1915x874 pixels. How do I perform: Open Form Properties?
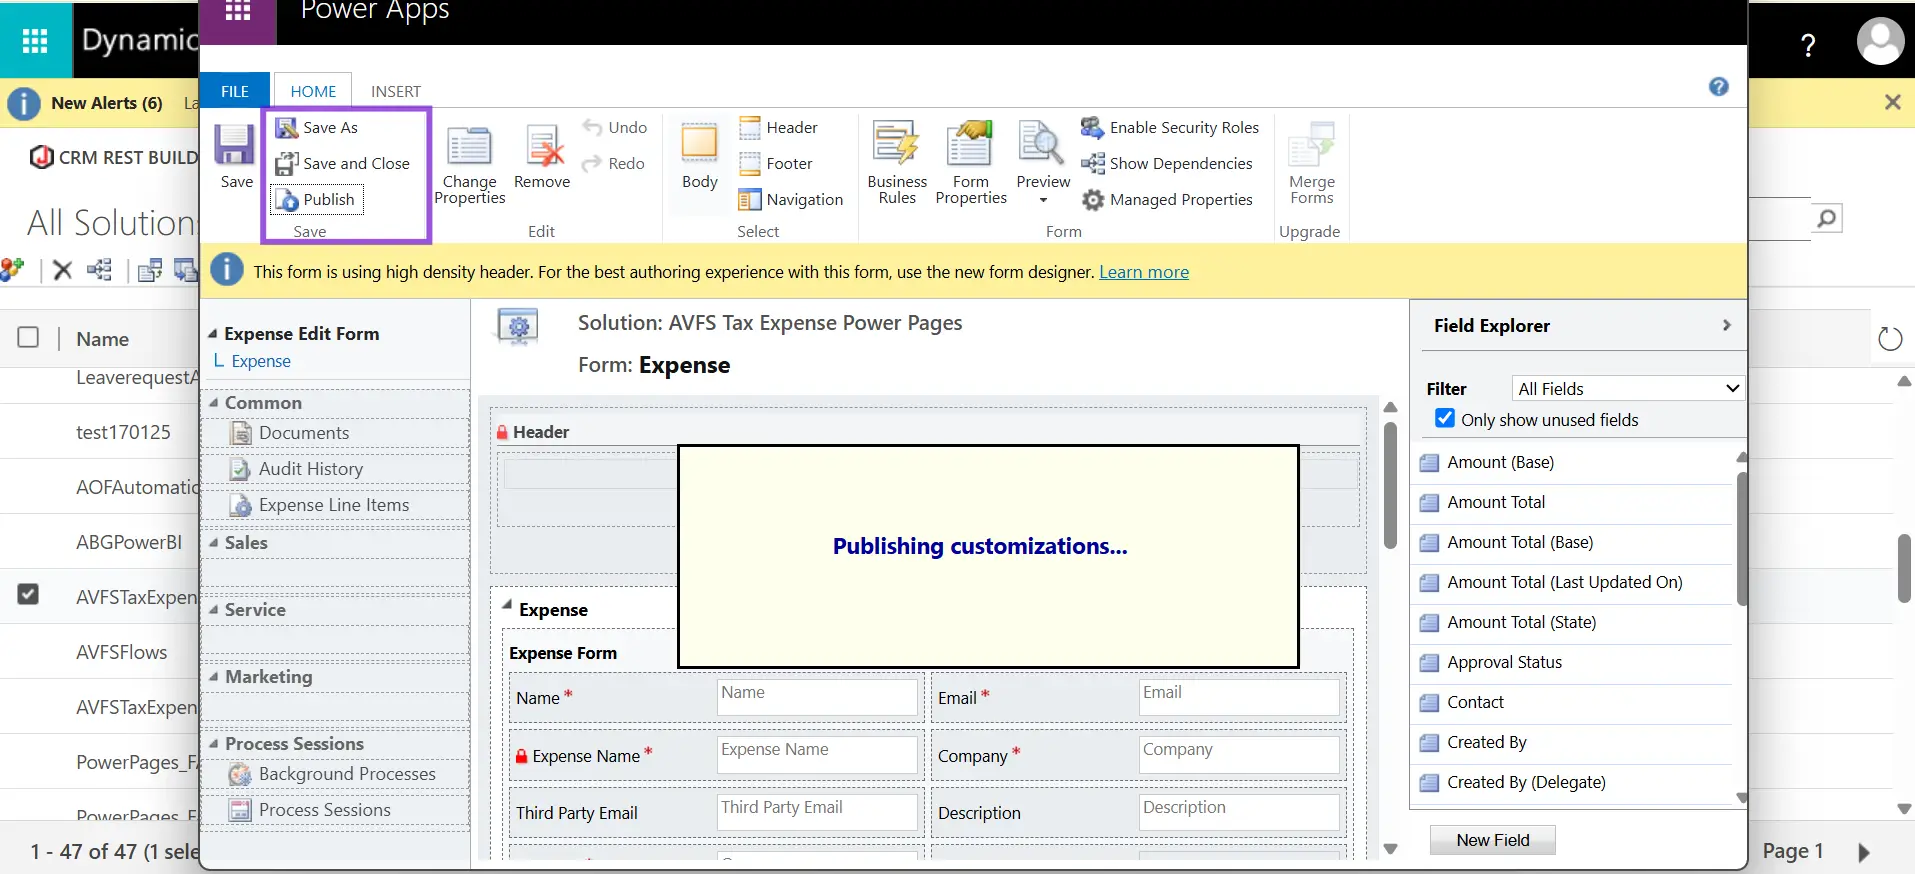pyautogui.click(x=970, y=163)
